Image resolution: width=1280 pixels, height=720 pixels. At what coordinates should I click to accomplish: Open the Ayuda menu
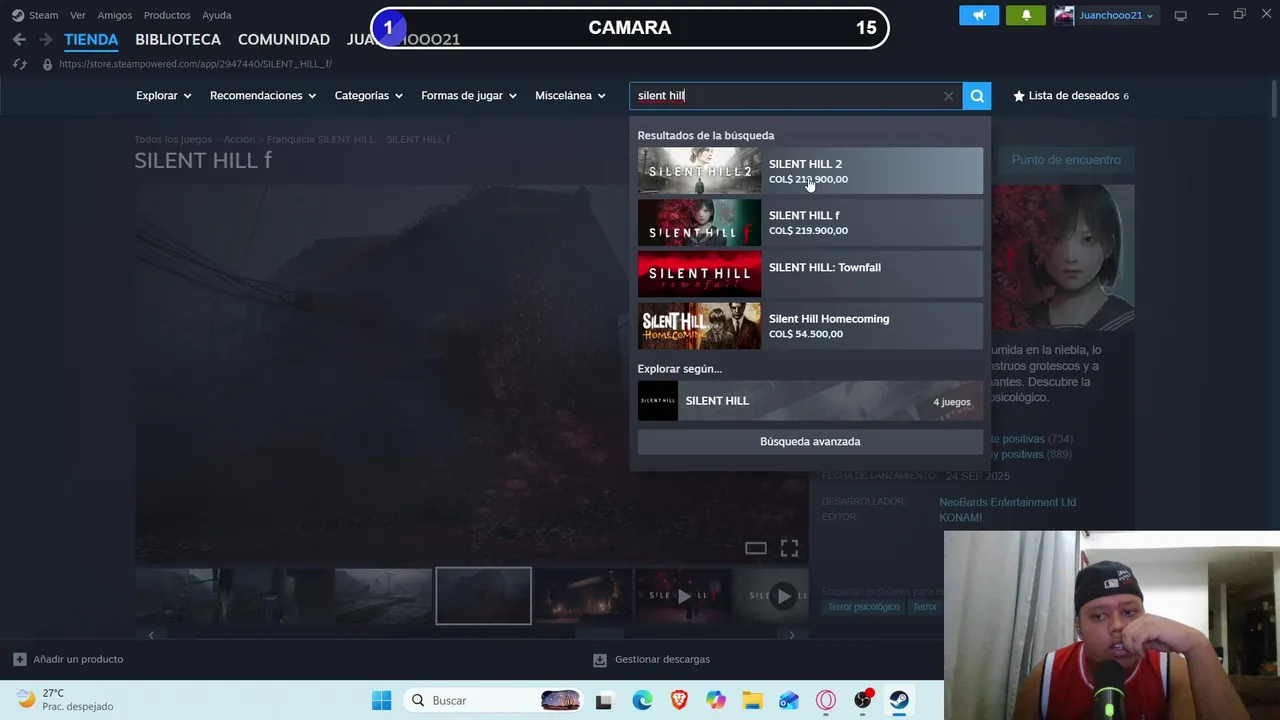pos(217,15)
